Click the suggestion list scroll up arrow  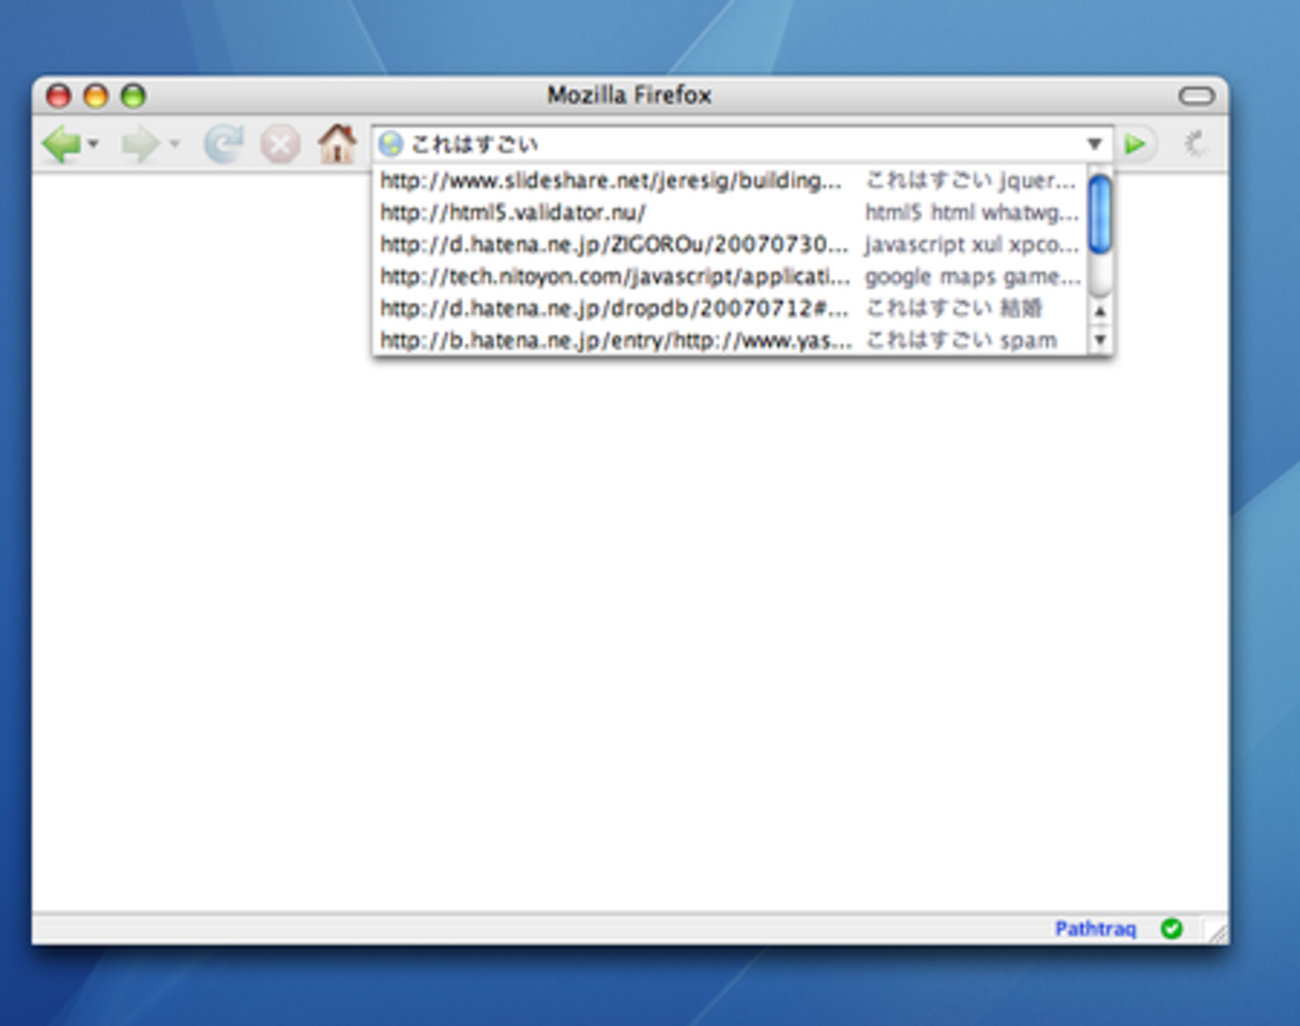click(1100, 311)
